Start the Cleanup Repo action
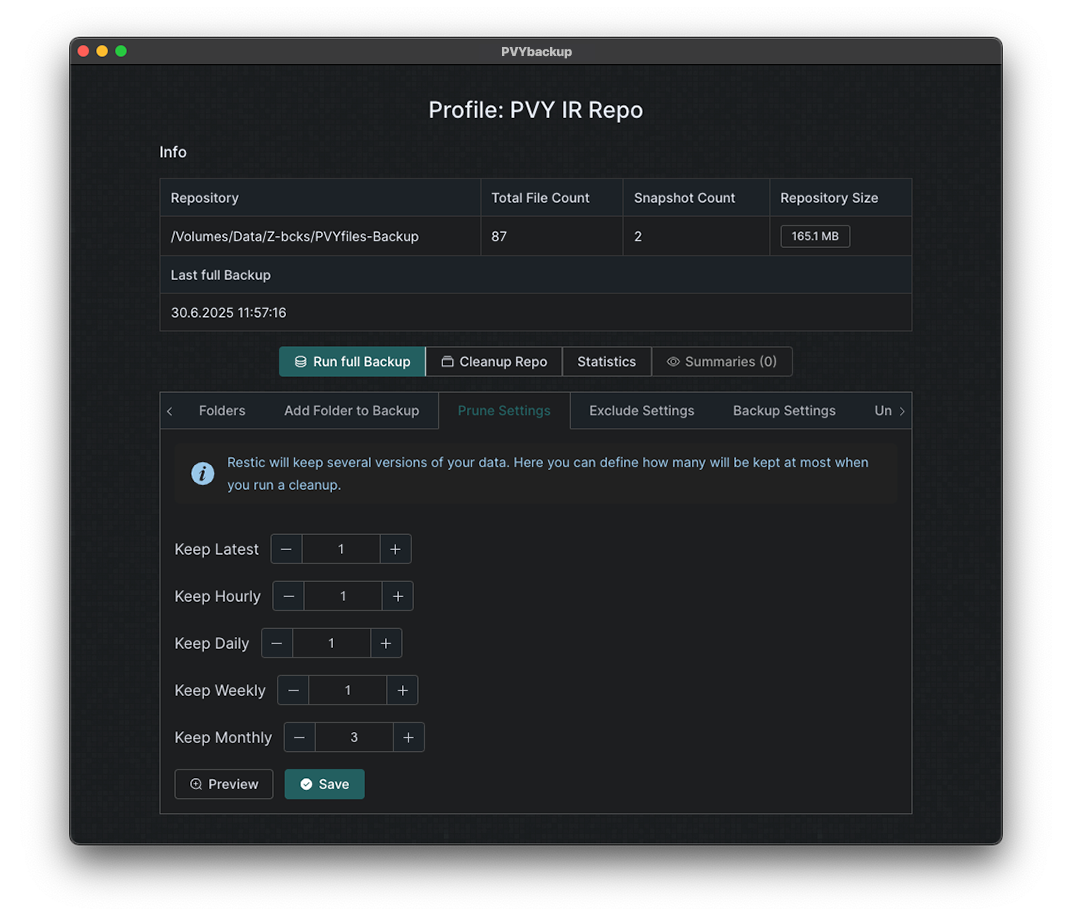This screenshot has height=912, width=1072. (494, 362)
